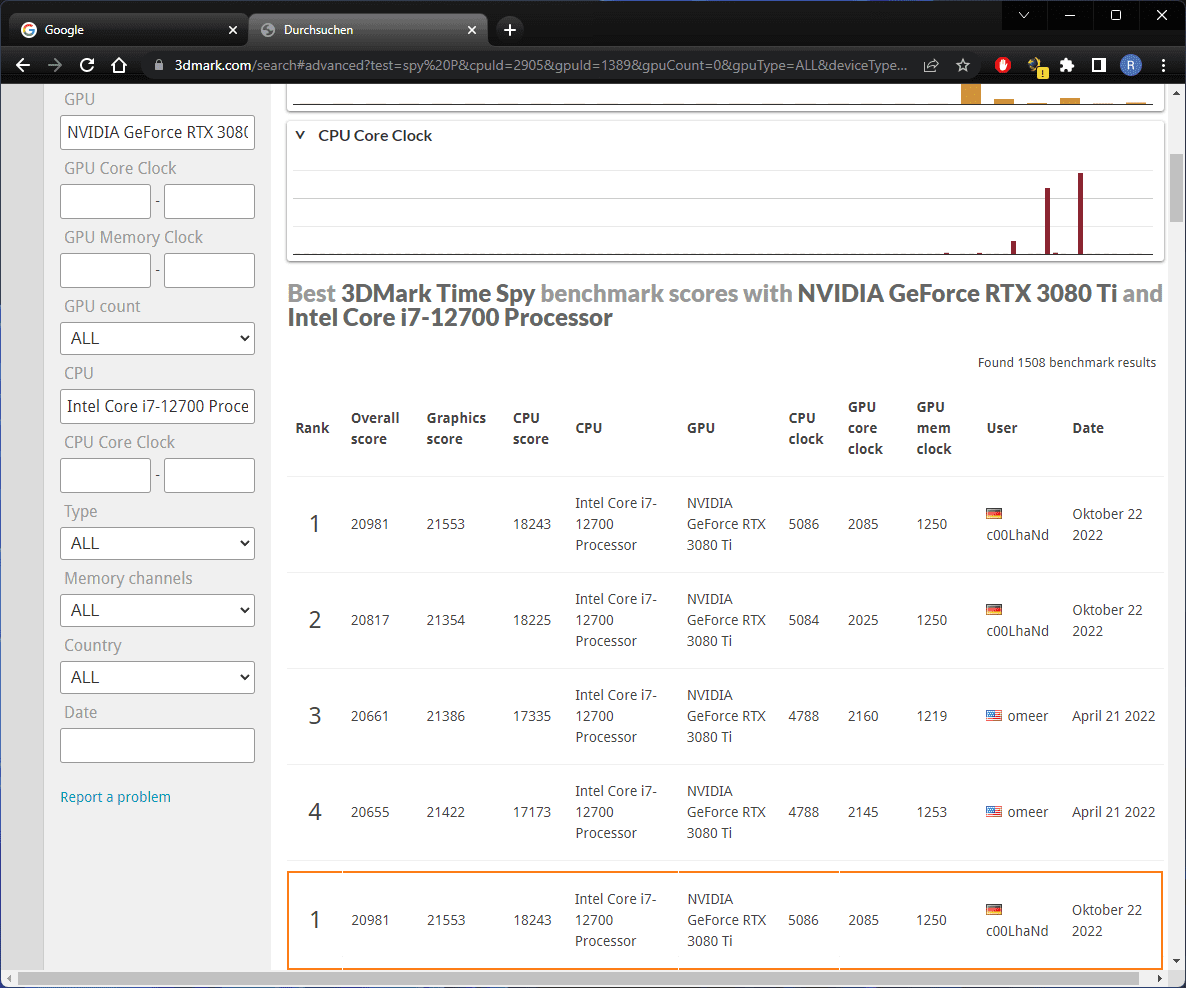Open the browser home page
Image resolution: width=1186 pixels, height=988 pixels.
pyautogui.click(x=119, y=65)
